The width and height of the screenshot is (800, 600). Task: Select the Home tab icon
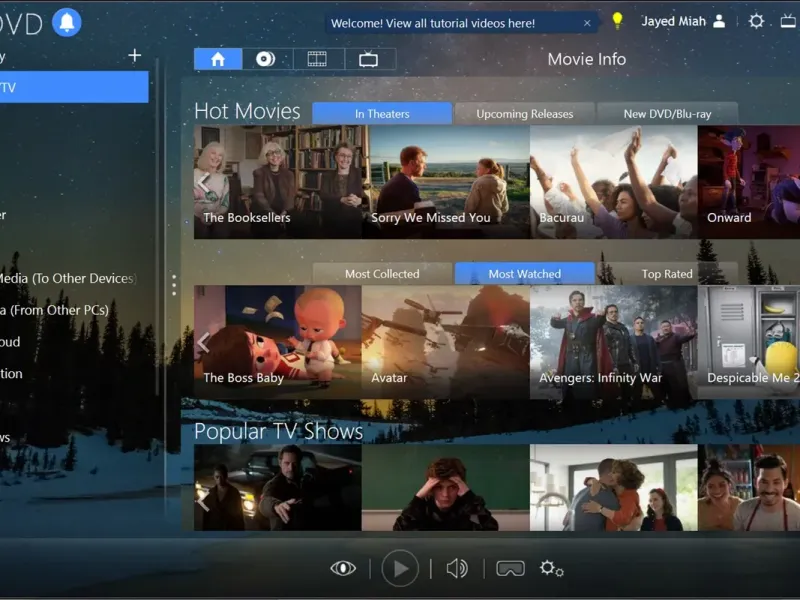[218, 59]
